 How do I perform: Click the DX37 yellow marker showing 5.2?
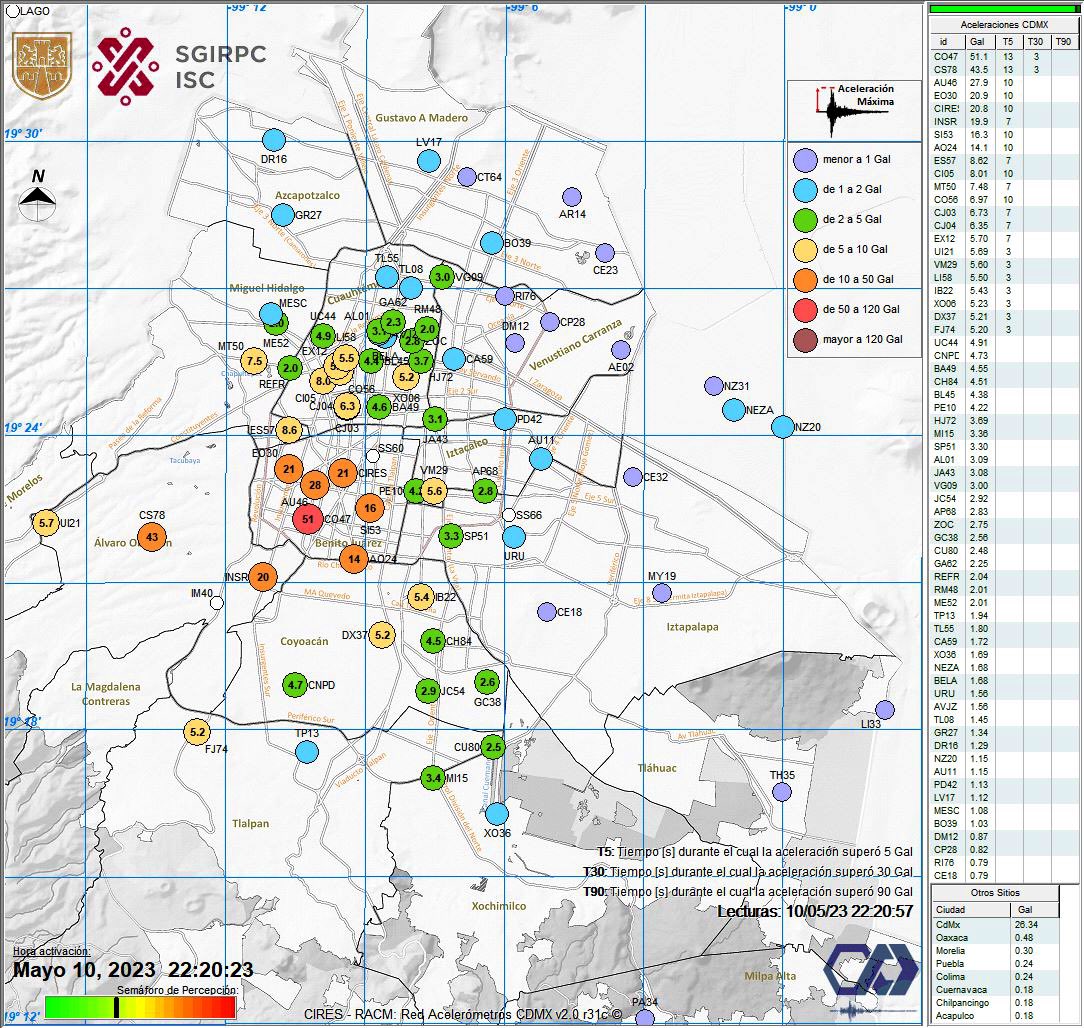[382, 635]
